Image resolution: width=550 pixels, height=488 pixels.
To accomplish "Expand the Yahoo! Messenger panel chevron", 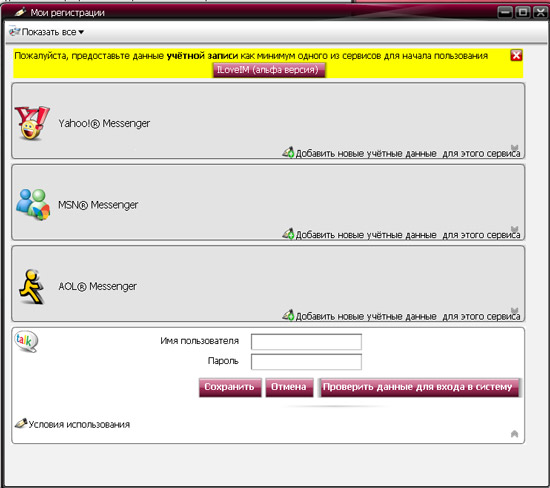I will point(514,147).
